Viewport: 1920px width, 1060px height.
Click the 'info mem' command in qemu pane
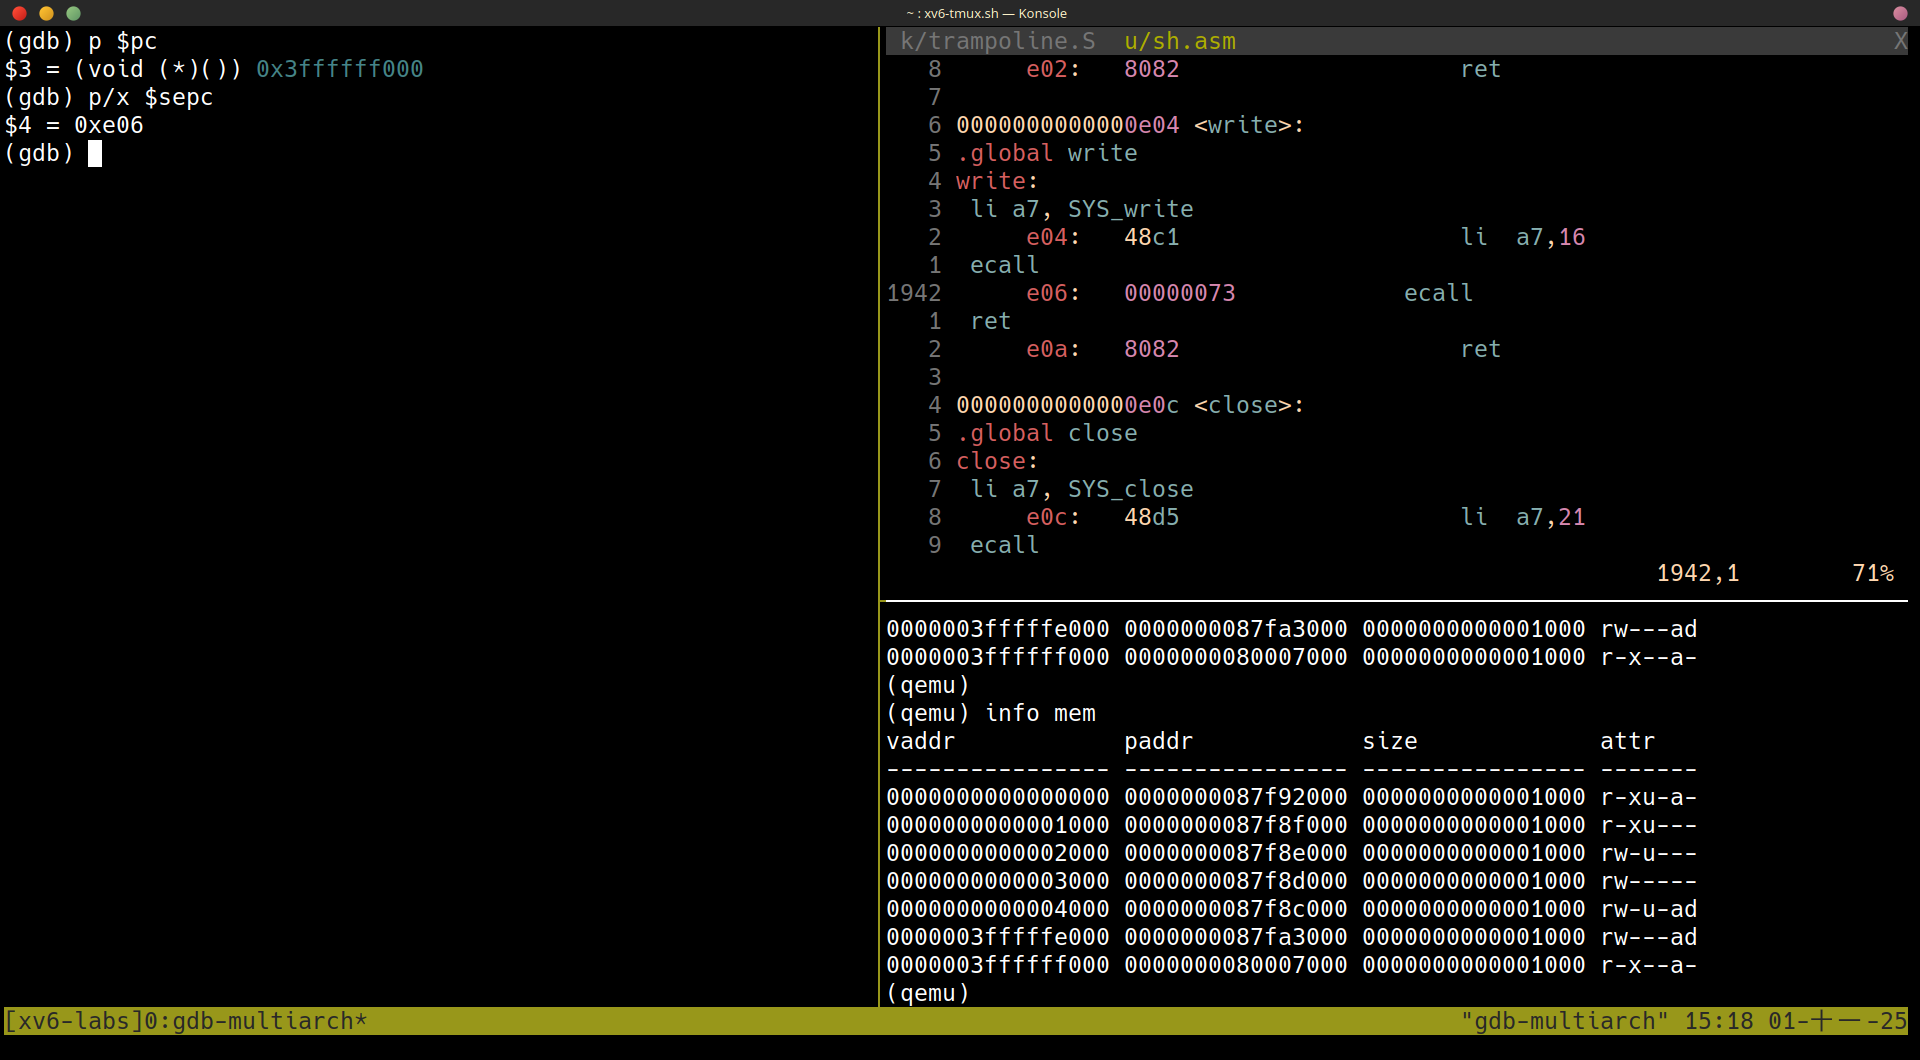pyautogui.click(x=1040, y=713)
